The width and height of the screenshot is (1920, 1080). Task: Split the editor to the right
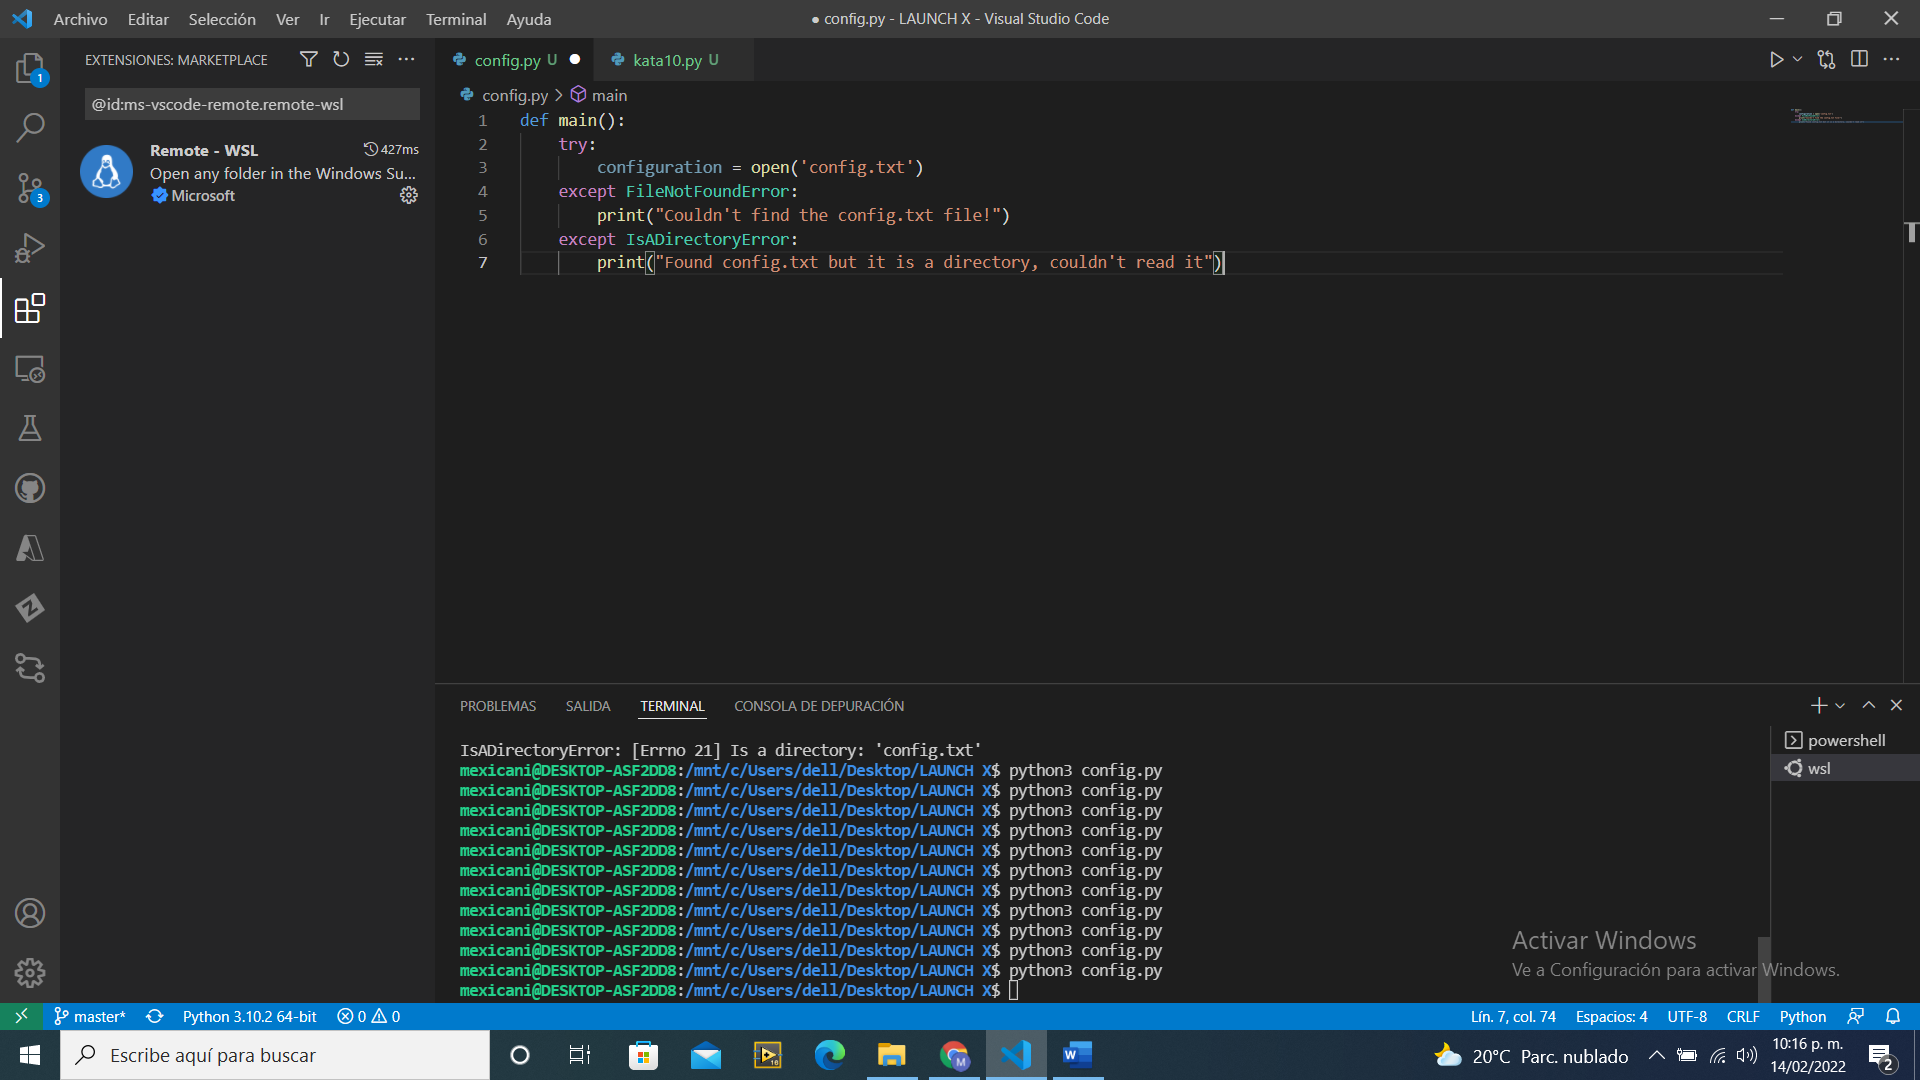coord(1859,60)
